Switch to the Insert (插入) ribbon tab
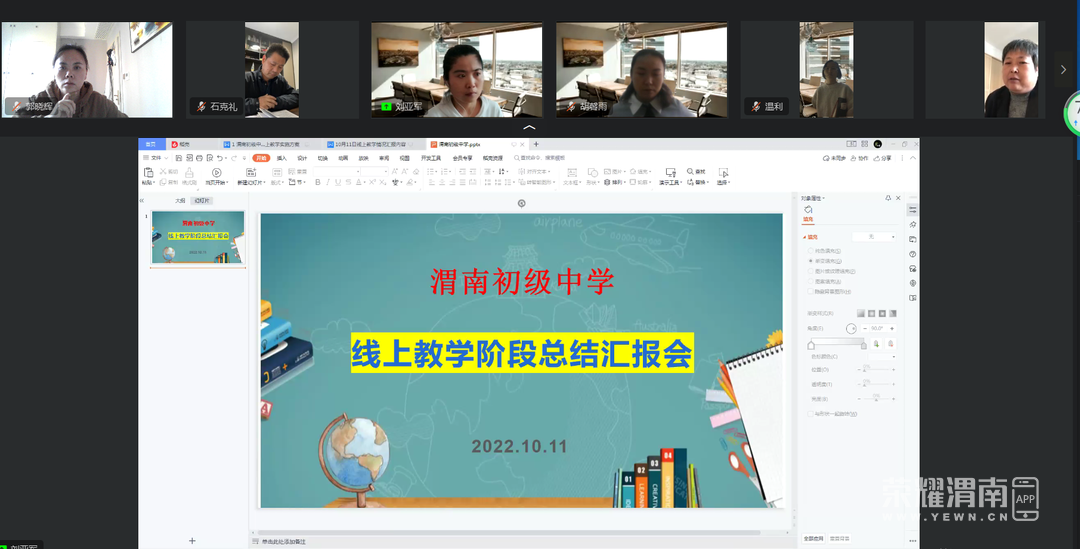Screen dimensions: 1080x549 click(282, 158)
